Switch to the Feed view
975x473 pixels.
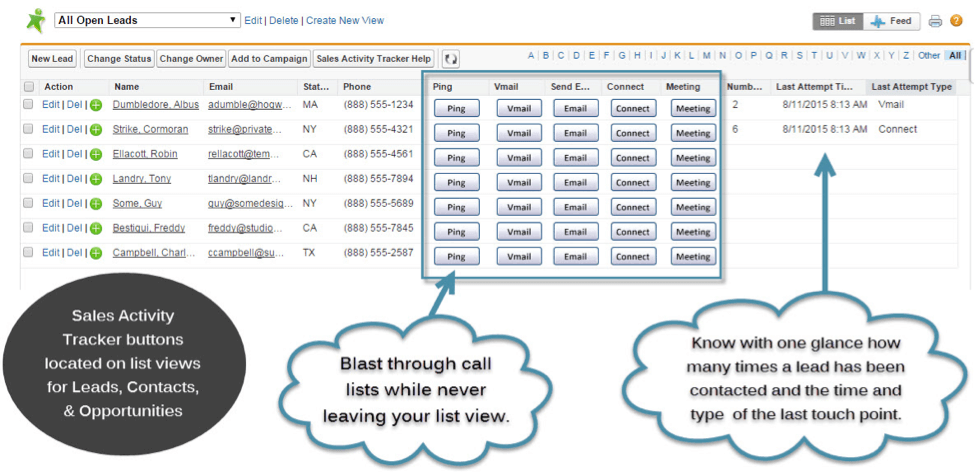pyautogui.click(x=891, y=21)
